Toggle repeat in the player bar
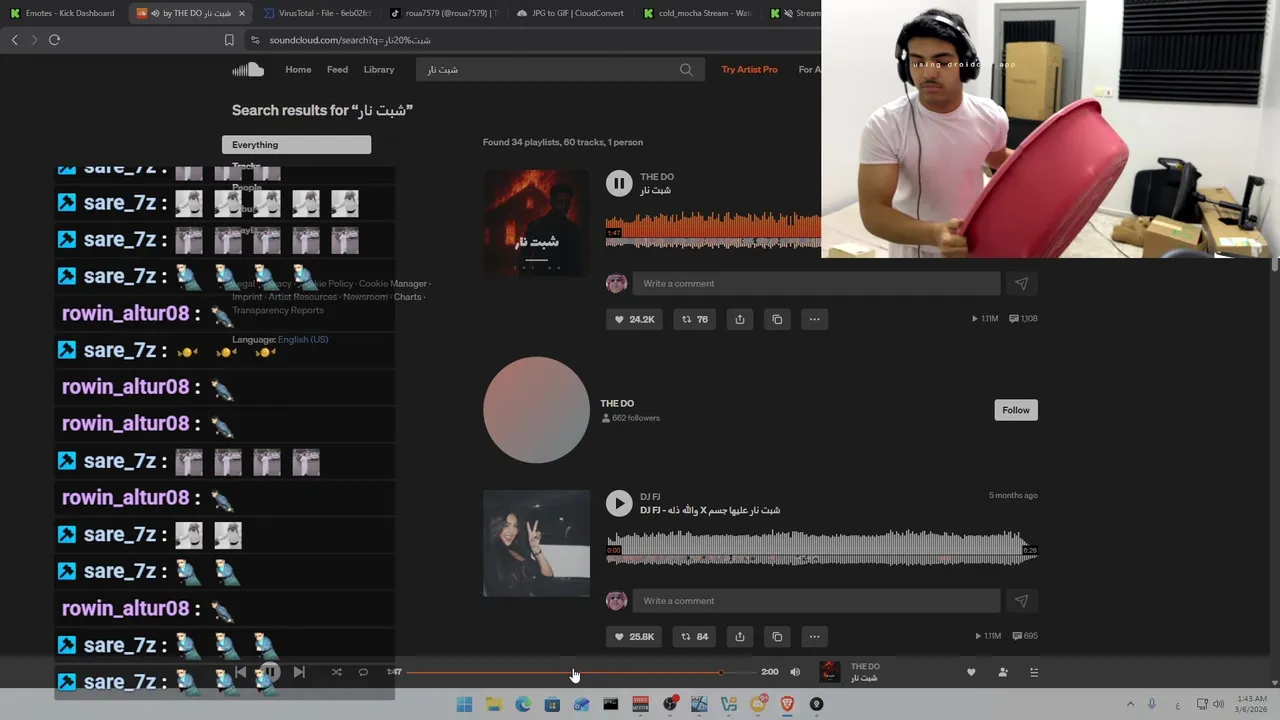 point(363,672)
